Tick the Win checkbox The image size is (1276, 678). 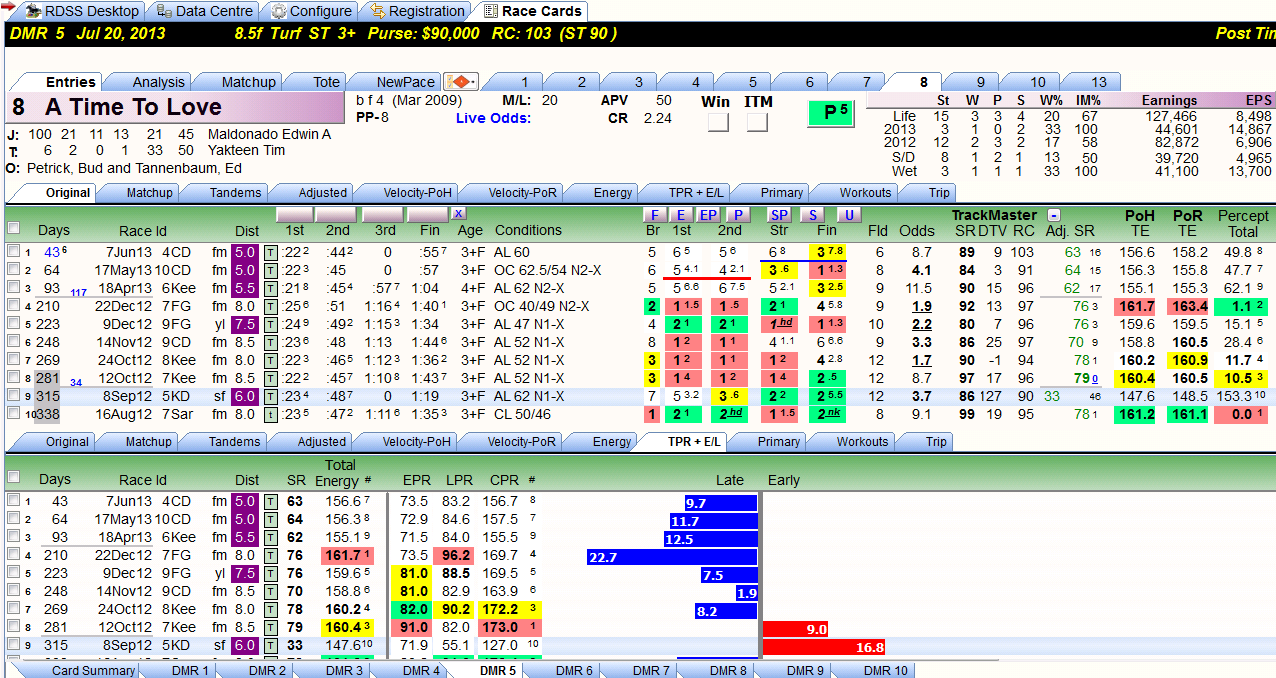pos(718,122)
